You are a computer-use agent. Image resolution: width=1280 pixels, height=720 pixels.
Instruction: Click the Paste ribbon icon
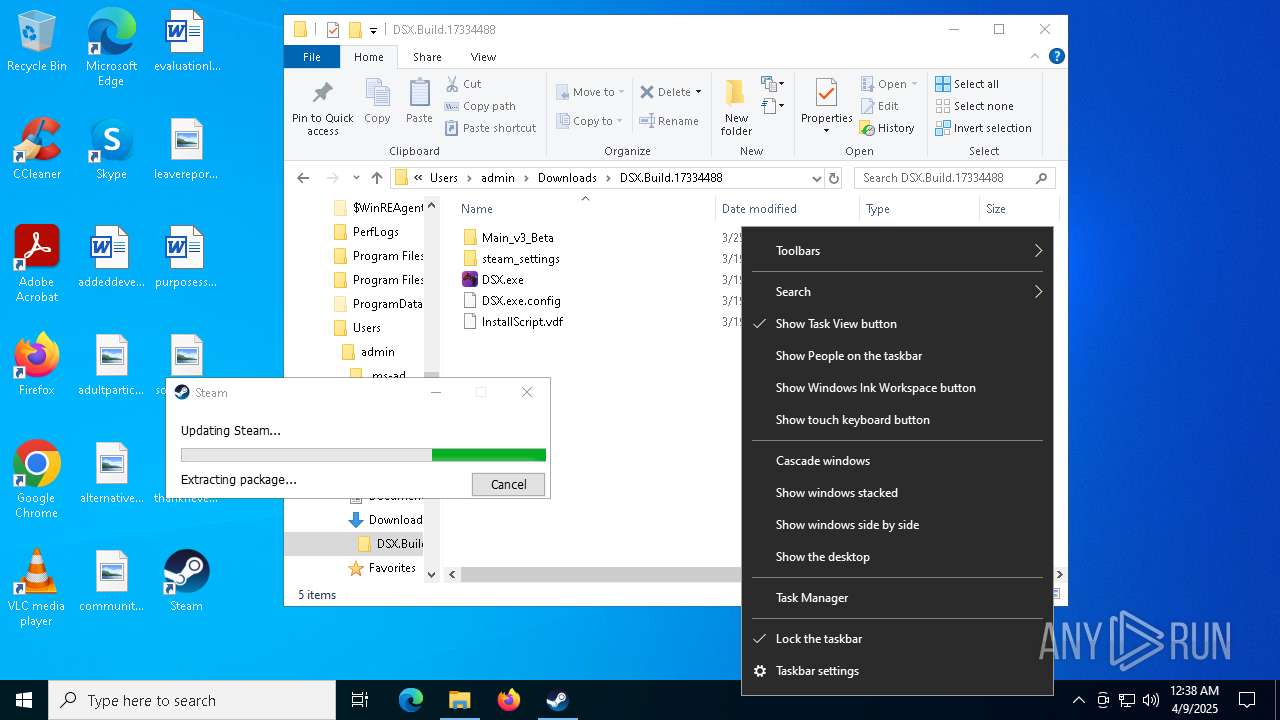point(419,101)
